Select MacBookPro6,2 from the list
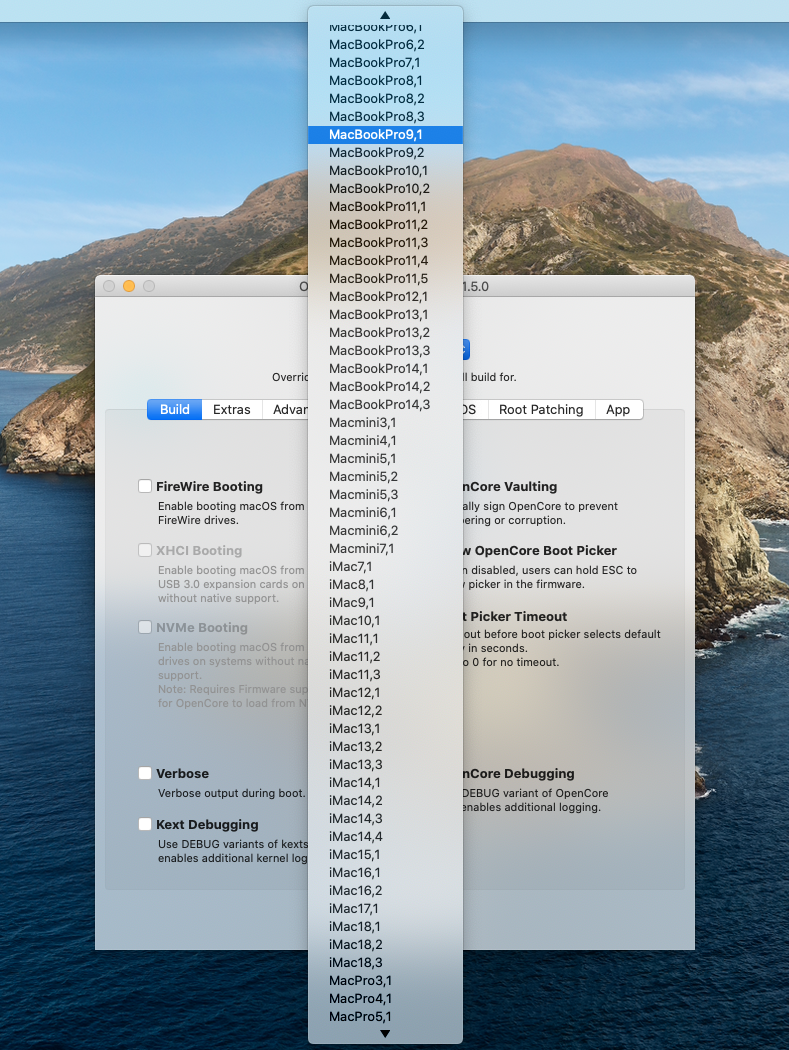Viewport: 789px width, 1050px height. (x=385, y=45)
